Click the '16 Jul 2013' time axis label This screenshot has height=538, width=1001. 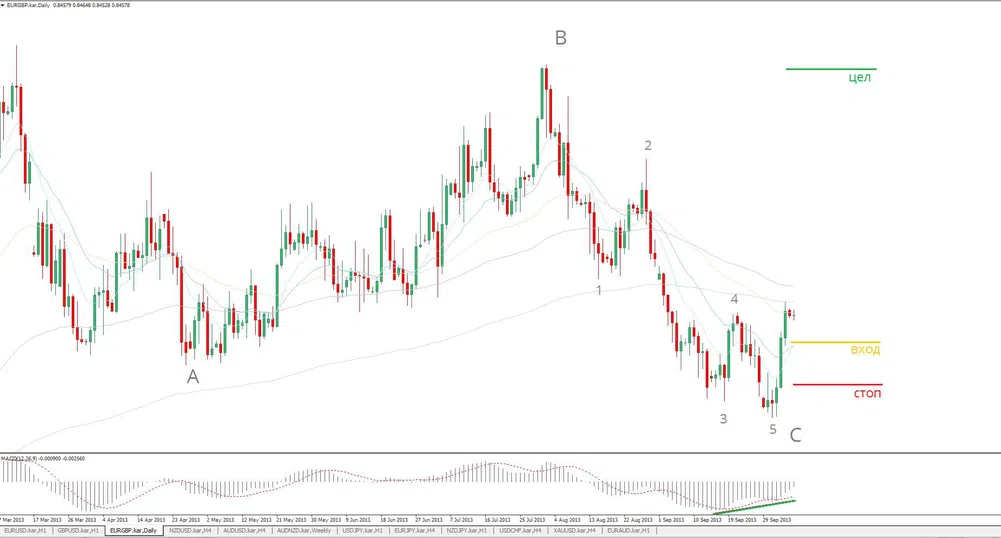497,520
